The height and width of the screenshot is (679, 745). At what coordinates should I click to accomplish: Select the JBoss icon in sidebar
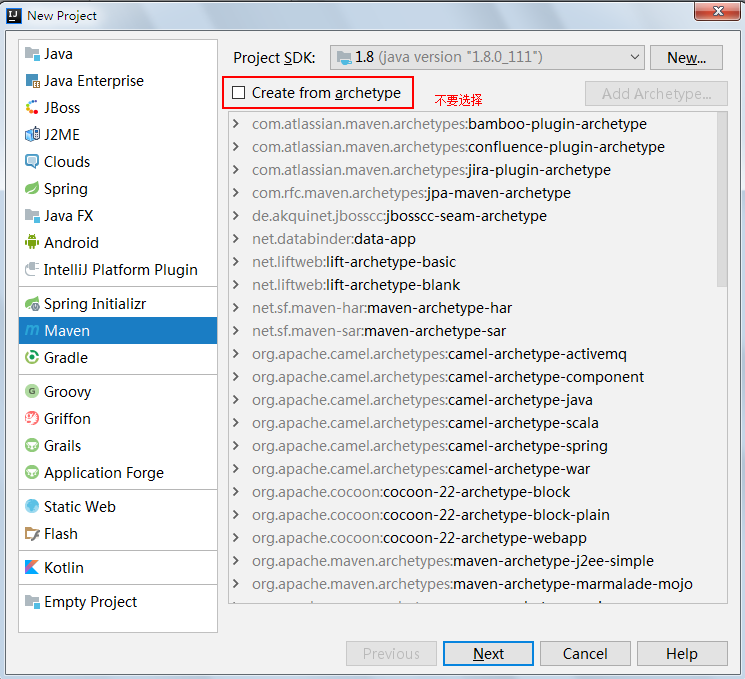pos(32,108)
